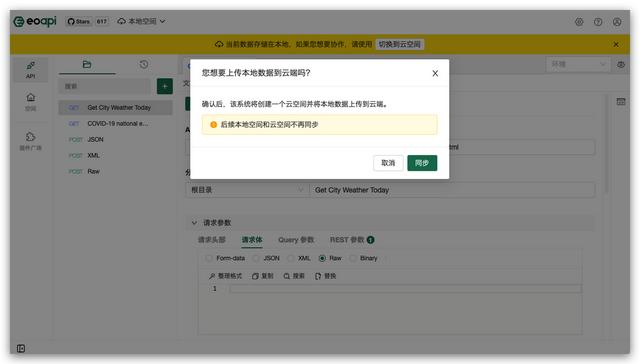
Task: Open the root directory group dropdown
Action: 247,190
